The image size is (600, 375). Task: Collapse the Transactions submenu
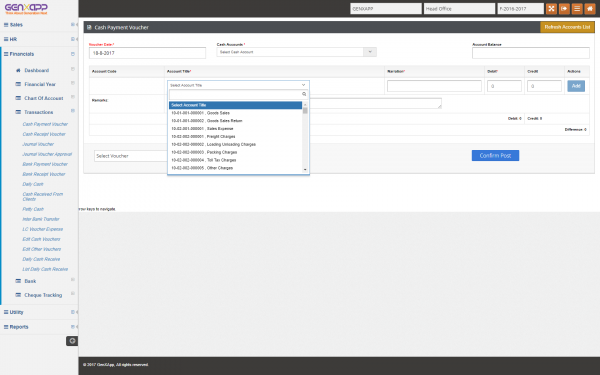point(73,111)
